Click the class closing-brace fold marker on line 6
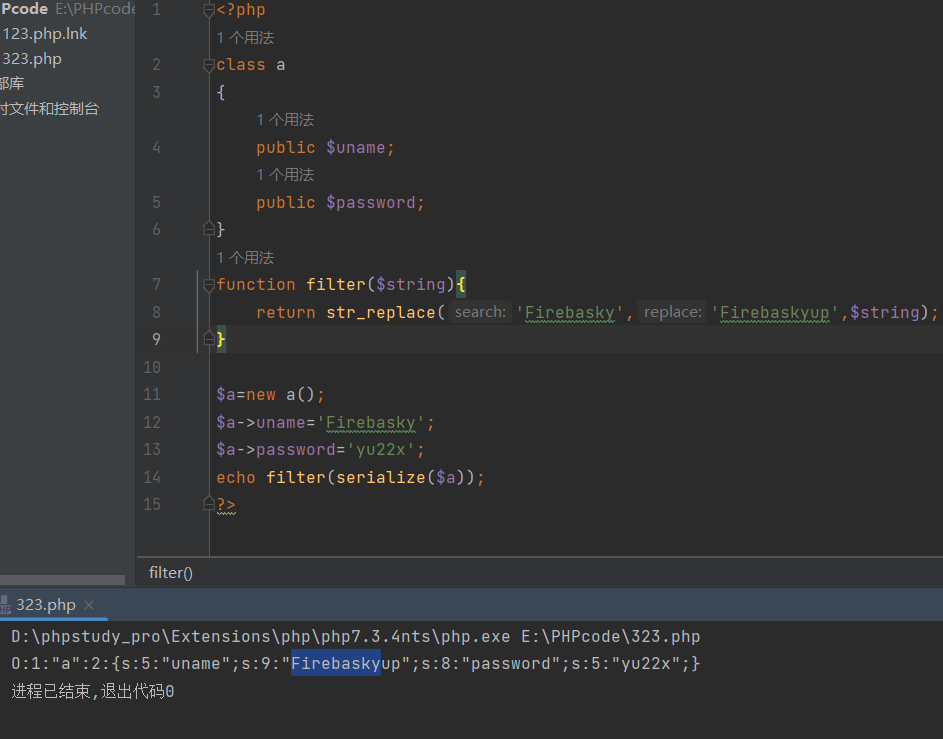 (209, 229)
